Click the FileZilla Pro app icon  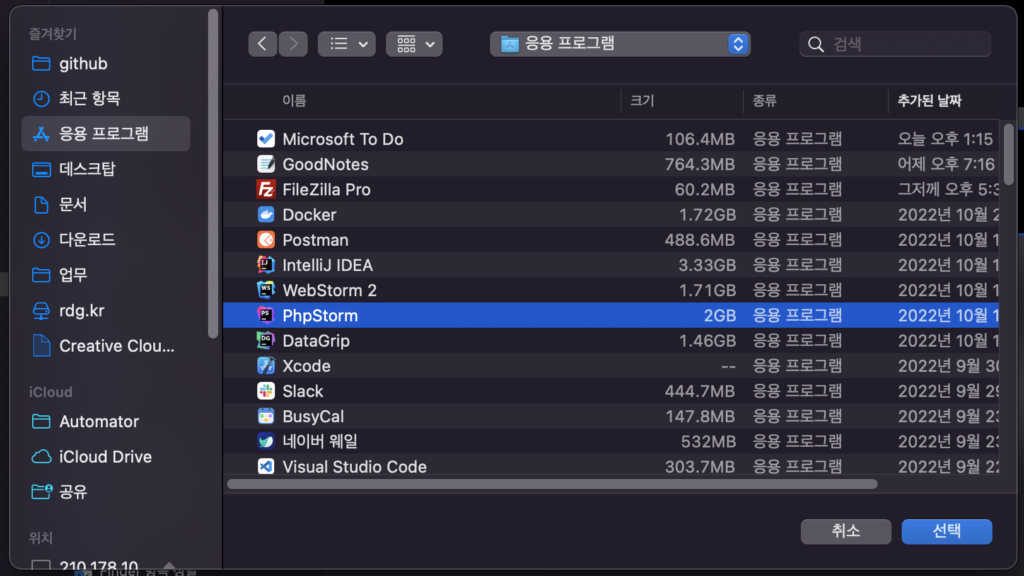266,189
